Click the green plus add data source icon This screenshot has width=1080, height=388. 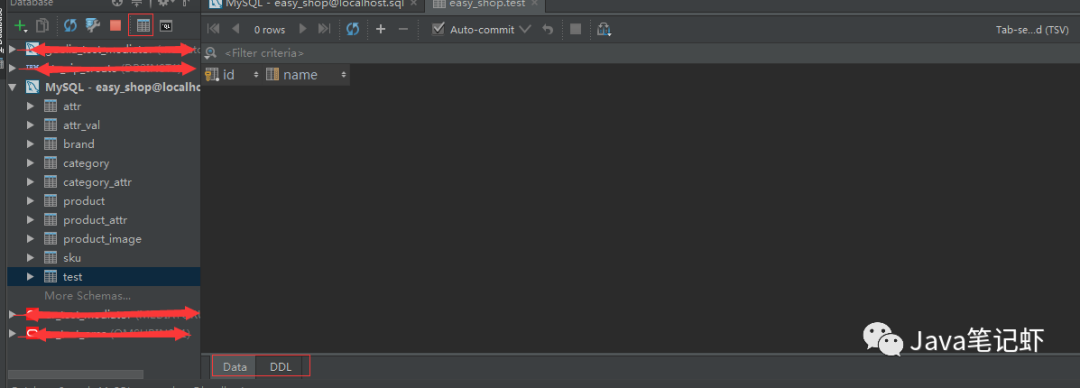(21, 26)
